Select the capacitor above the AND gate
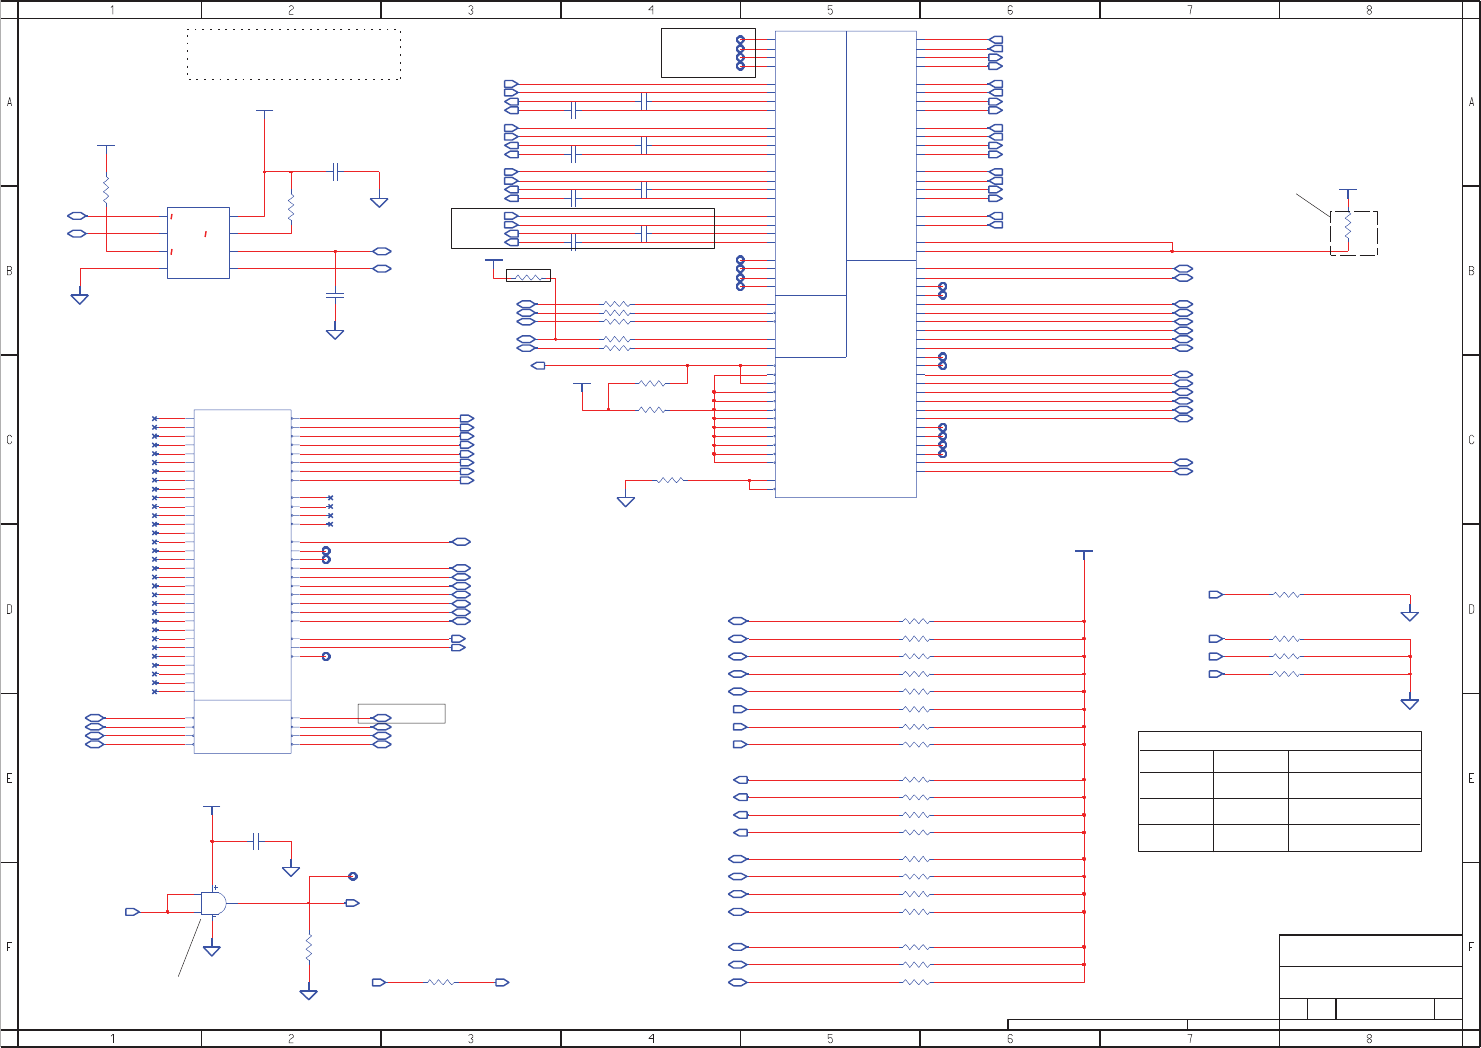This screenshot has height=1048, width=1481. pyautogui.click(x=257, y=841)
